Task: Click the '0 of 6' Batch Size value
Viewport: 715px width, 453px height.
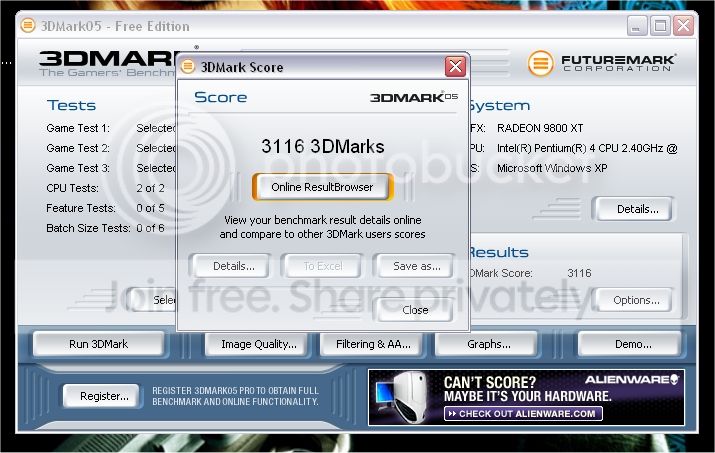Action: click(x=150, y=228)
